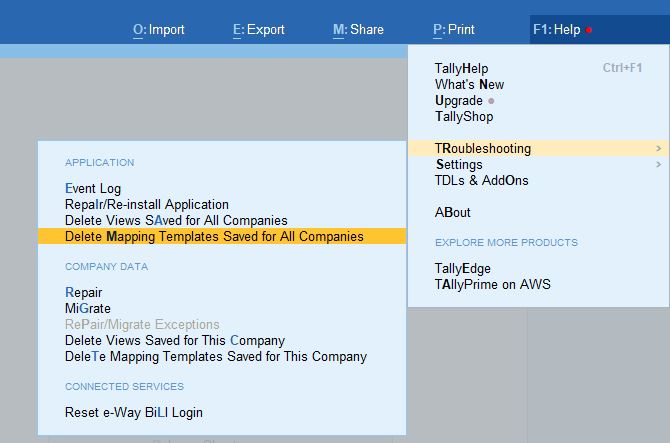The height and width of the screenshot is (443, 670).
Task: Choose Upgrade in the Help menu
Action: [459, 101]
